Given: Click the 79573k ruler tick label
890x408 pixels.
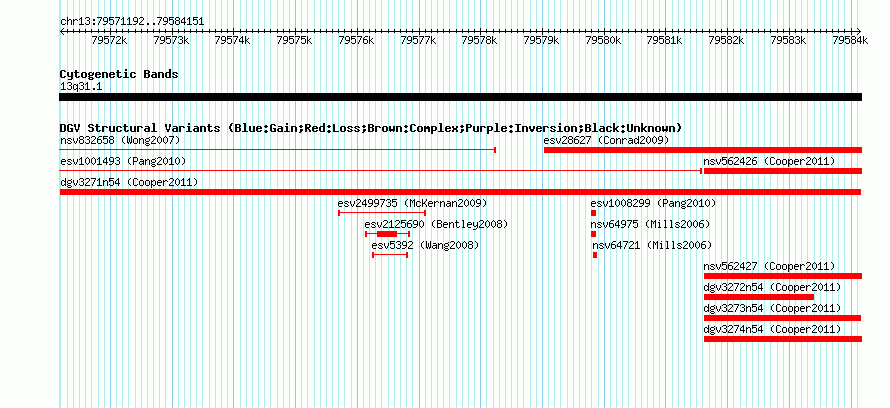Looking at the screenshot, I should pyautogui.click(x=171, y=40).
